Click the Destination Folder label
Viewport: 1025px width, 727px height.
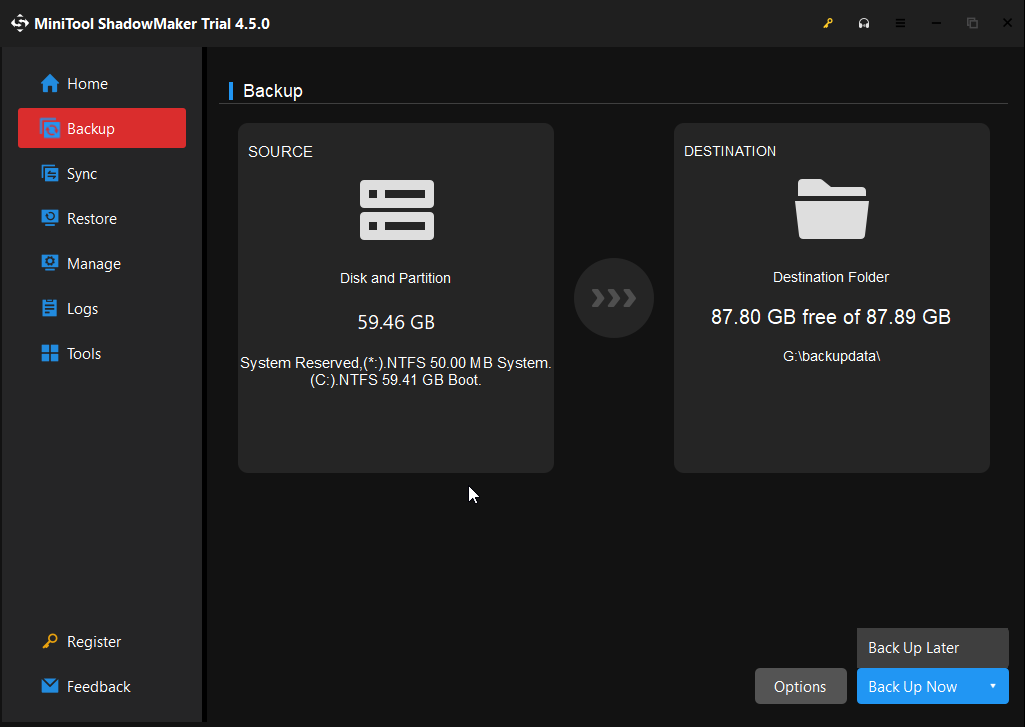coord(831,277)
